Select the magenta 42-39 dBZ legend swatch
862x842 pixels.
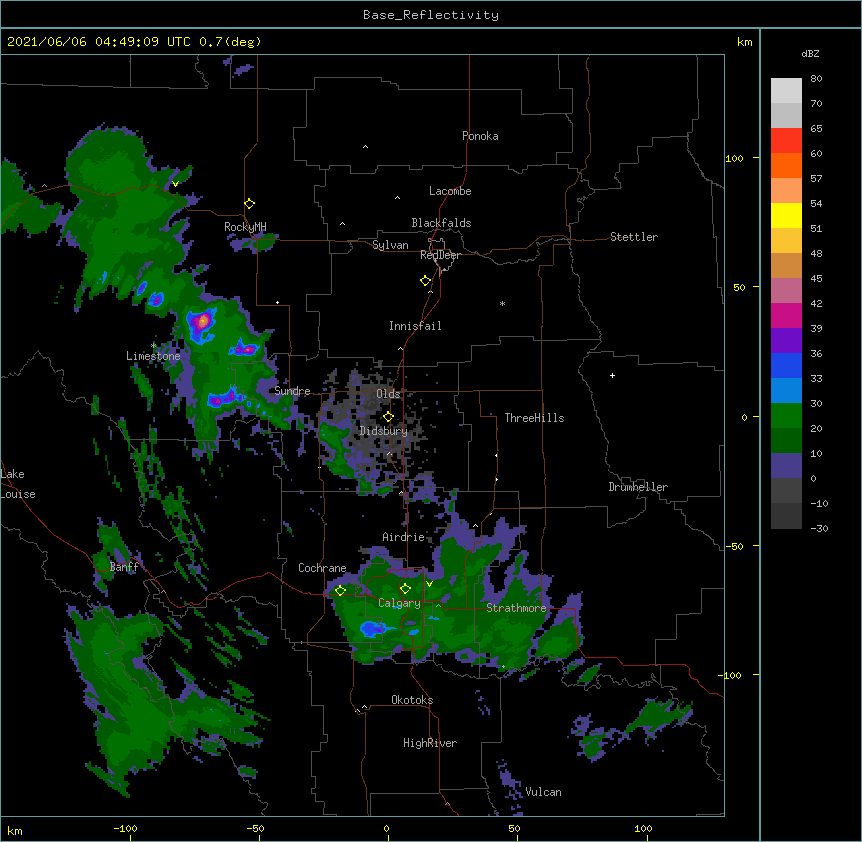[786, 316]
